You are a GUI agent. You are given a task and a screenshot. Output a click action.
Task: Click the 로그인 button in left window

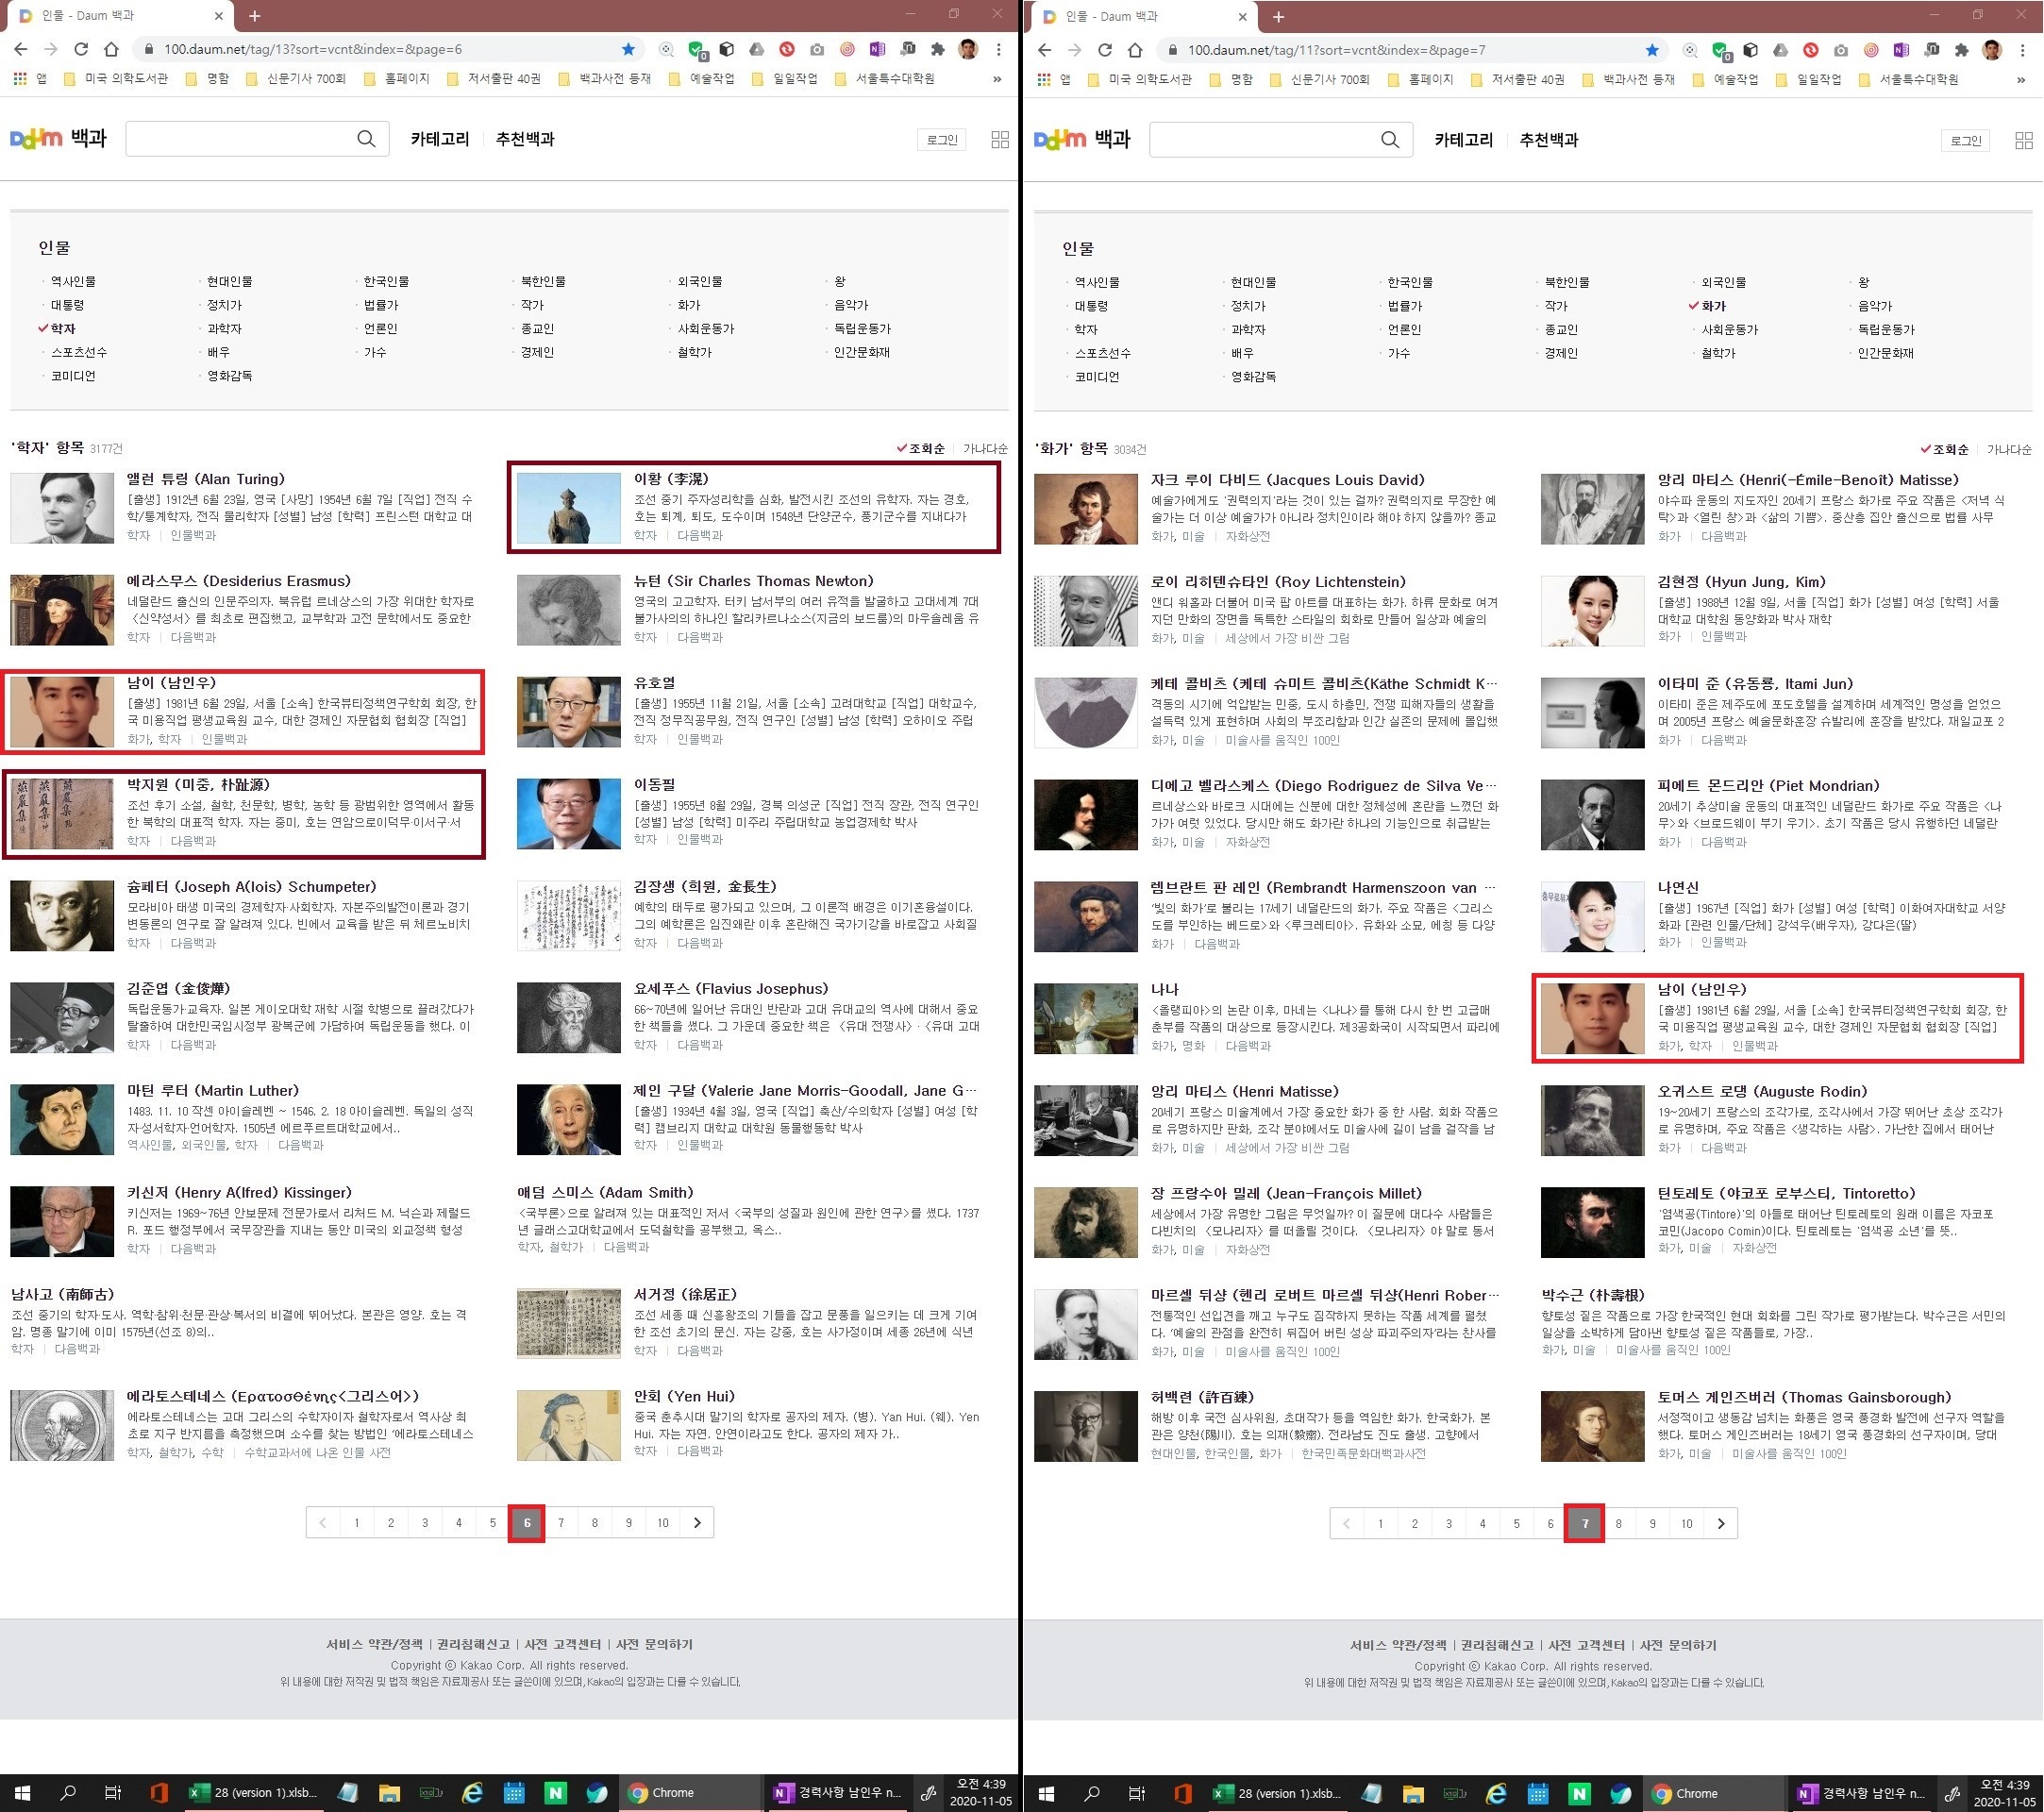[x=941, y=140]
